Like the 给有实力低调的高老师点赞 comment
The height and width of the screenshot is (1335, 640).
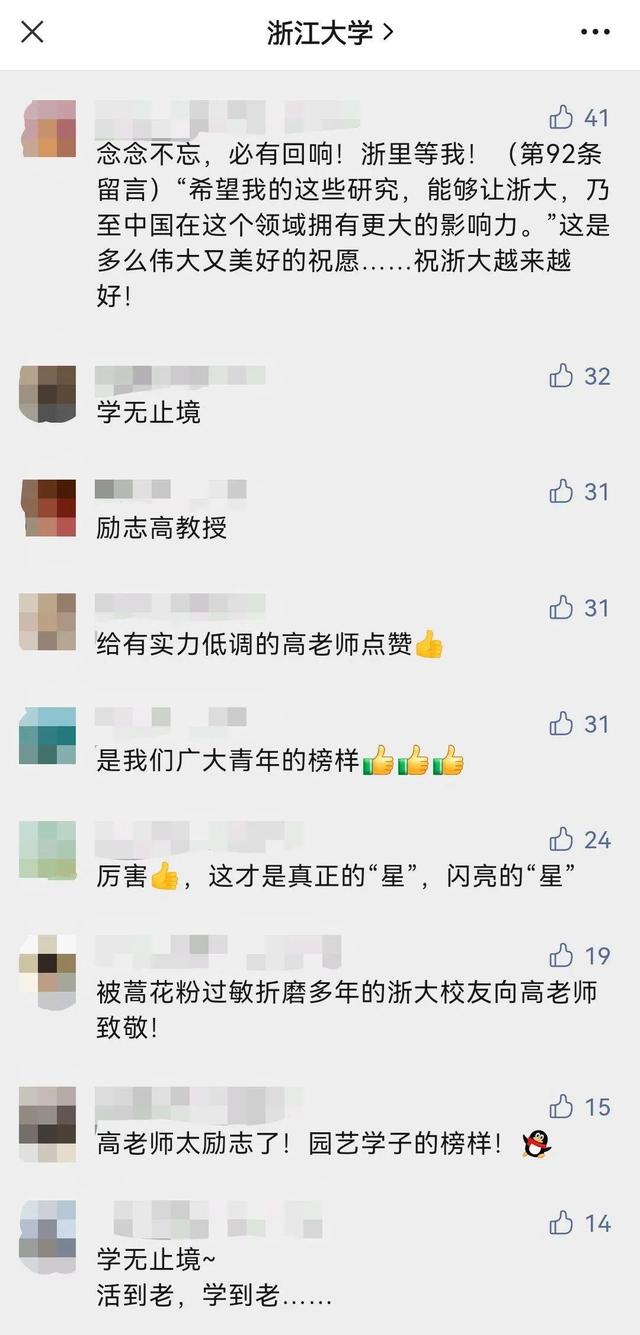[562, 608]
